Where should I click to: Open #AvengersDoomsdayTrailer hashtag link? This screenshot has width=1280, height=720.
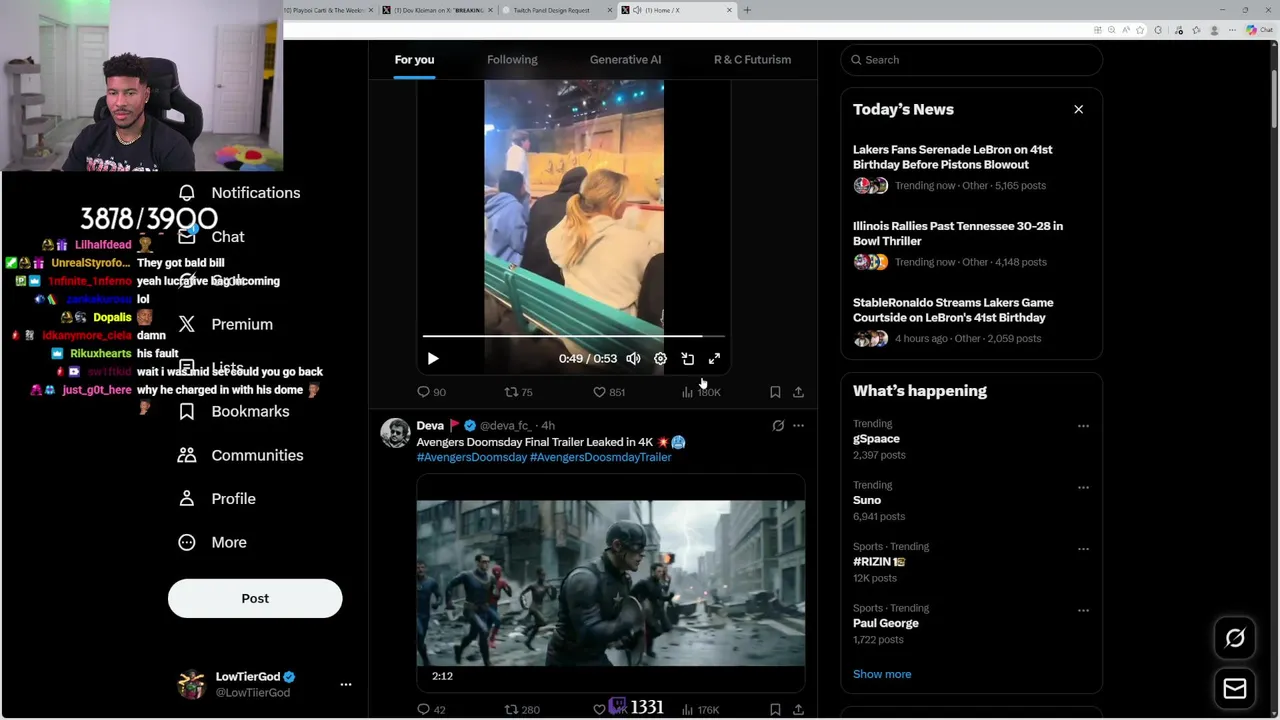pos(601,457)
